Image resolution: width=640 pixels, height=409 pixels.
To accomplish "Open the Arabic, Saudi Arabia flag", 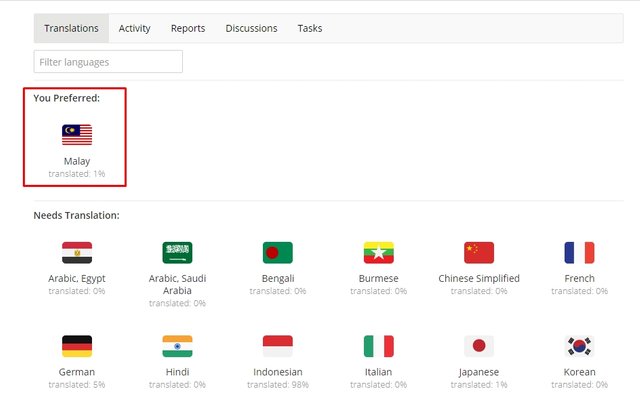I will click(177, 252).
